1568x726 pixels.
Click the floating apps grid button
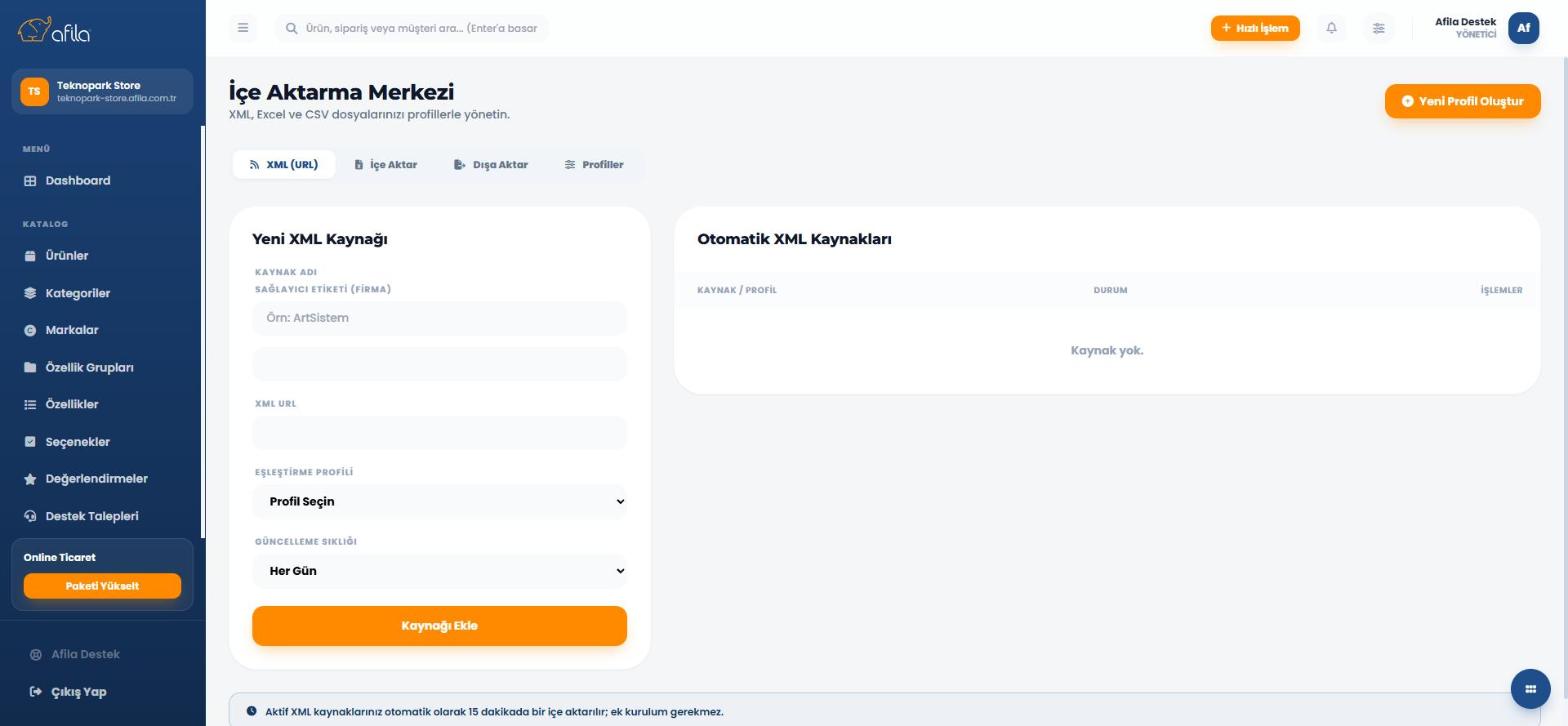(1530, 689)
